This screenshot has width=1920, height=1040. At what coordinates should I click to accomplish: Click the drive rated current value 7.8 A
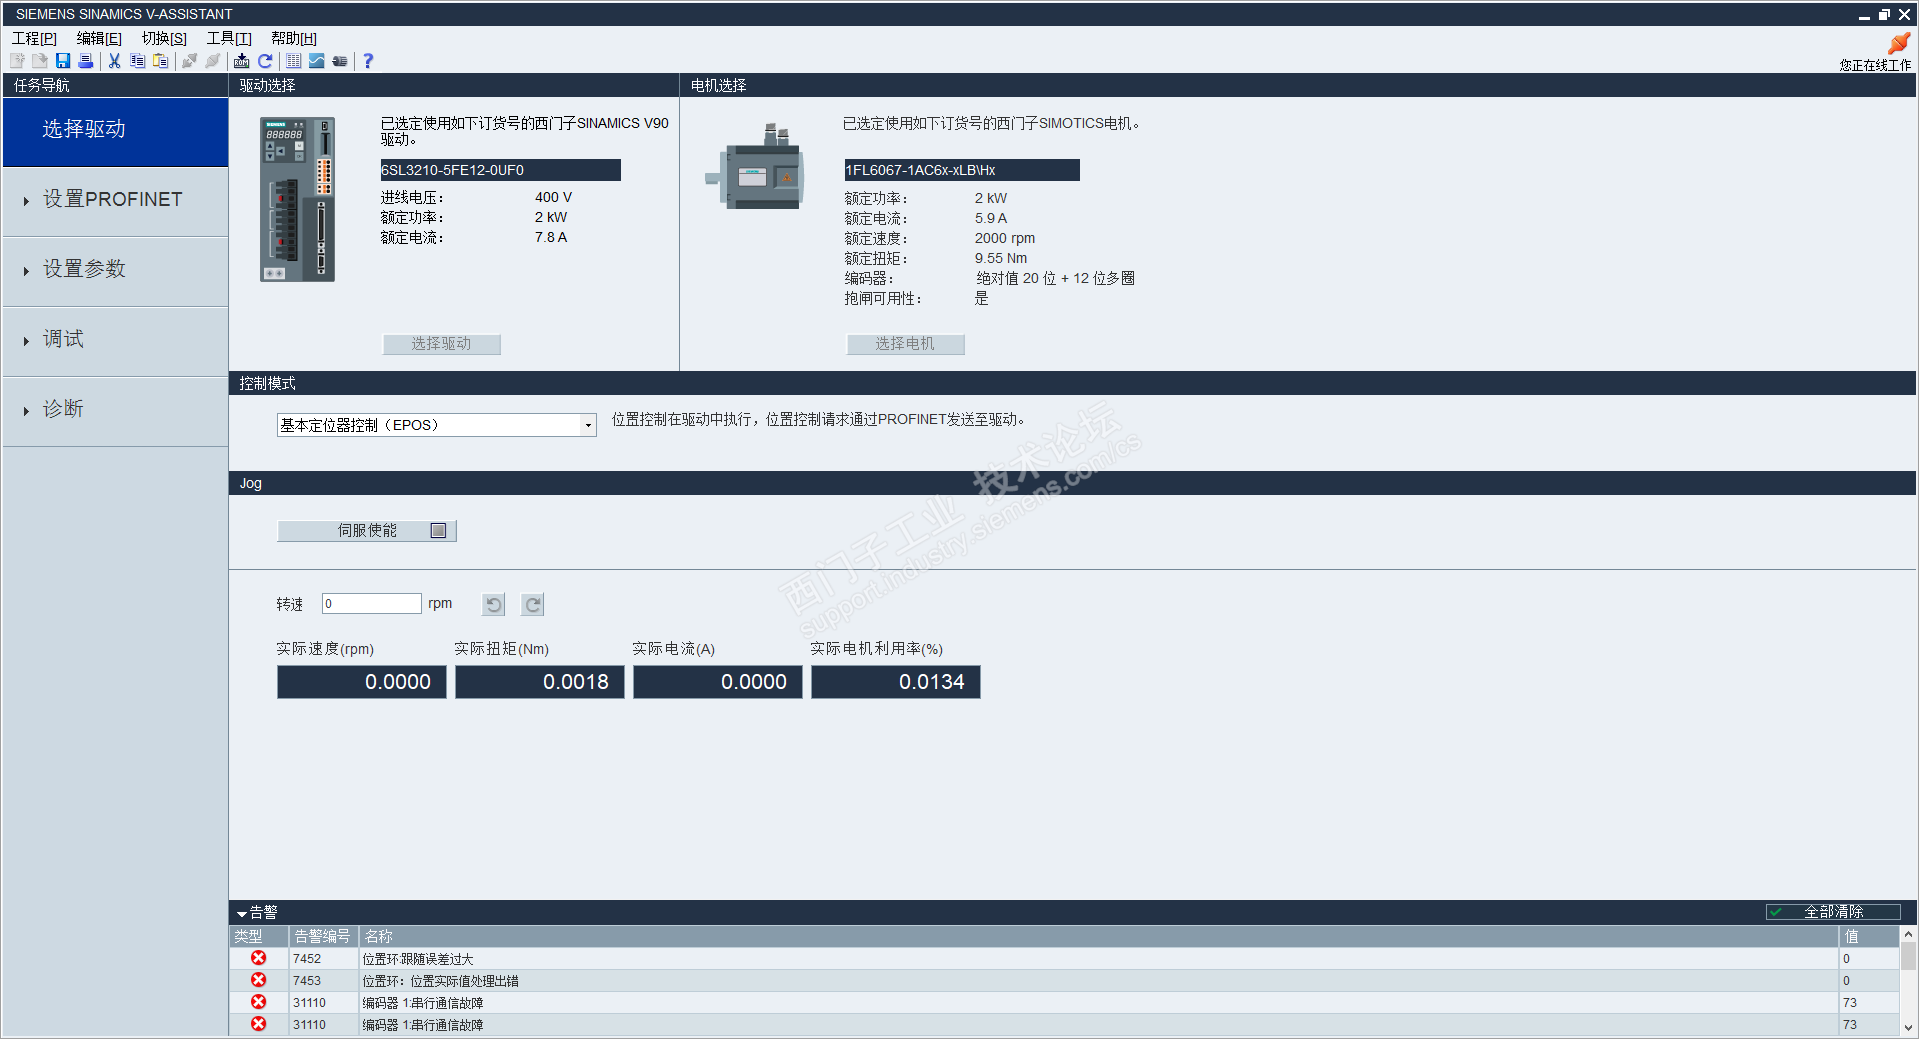551,237
